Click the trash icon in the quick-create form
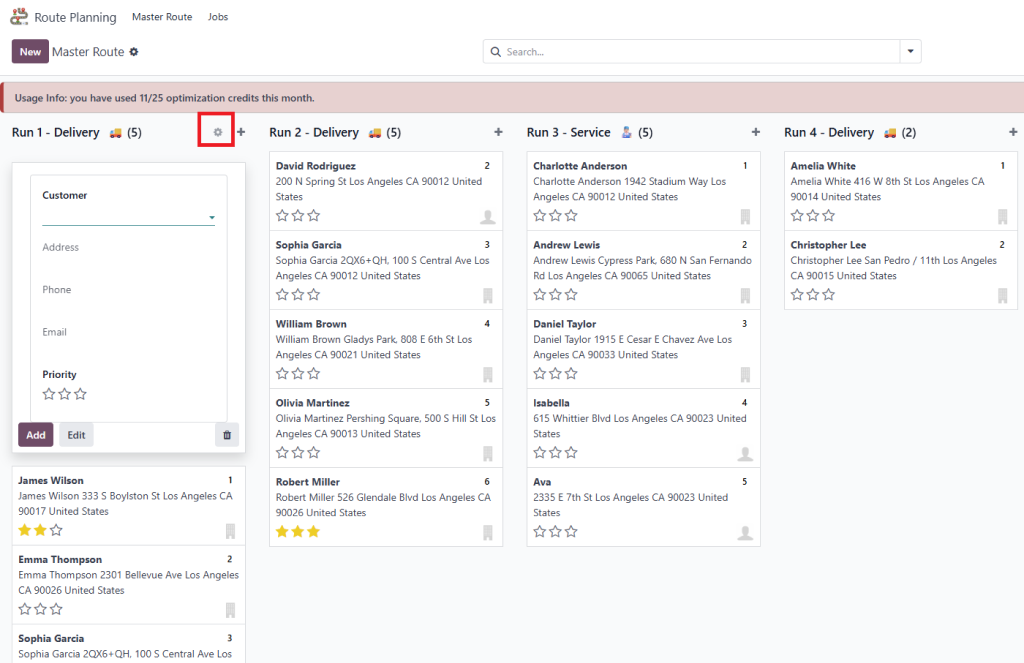 tap(227, 435)
